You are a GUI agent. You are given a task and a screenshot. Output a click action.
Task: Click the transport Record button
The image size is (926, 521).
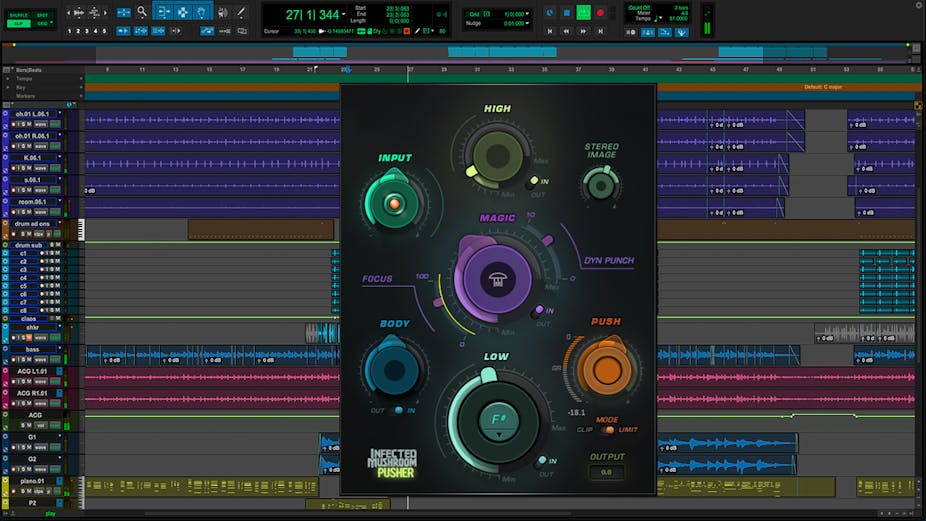pyautogui.click(x=600, y=13)
